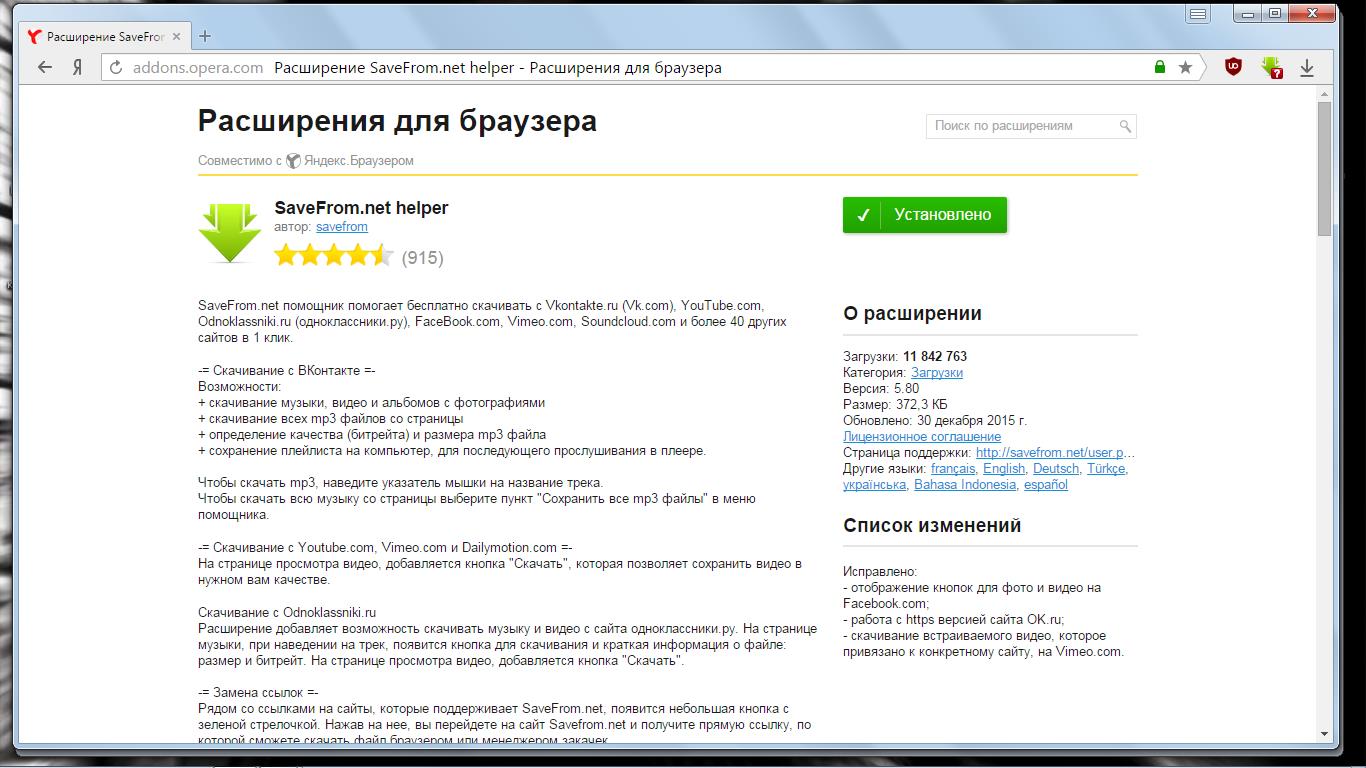This screenshot has width=1366, height=768.
Task: Close the Расширение SaveFrom tab
Action: 178,36
